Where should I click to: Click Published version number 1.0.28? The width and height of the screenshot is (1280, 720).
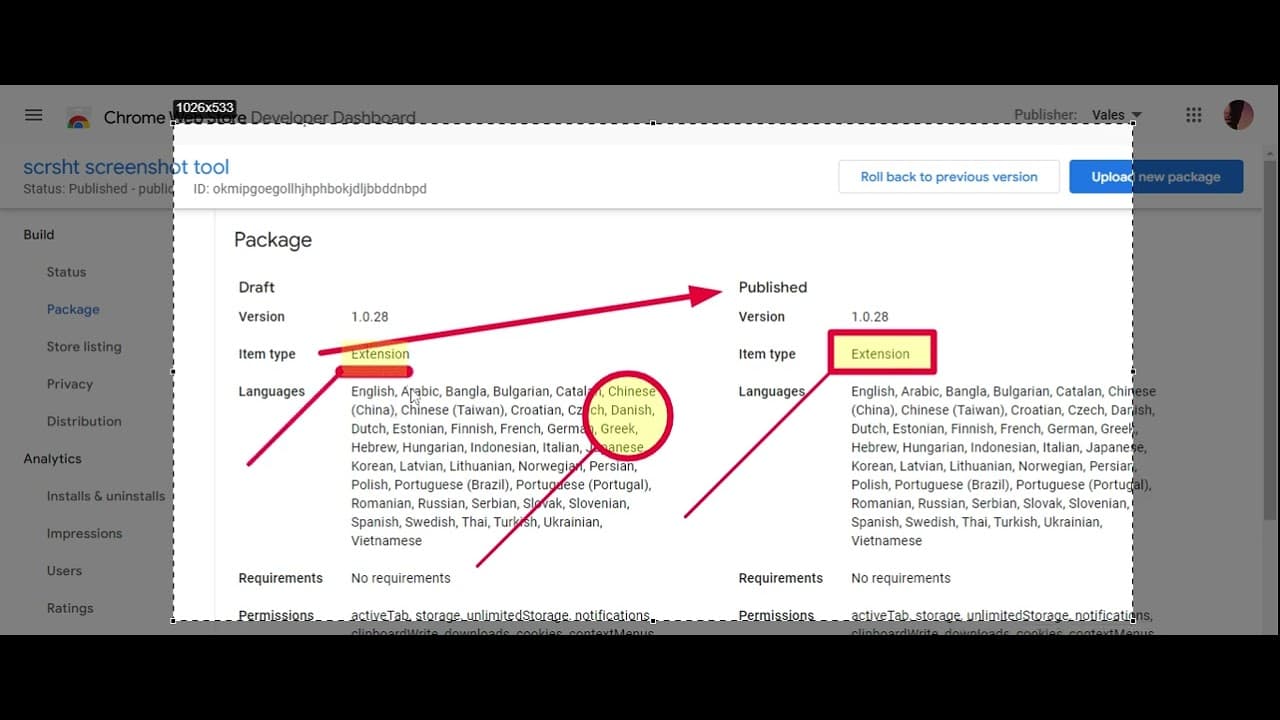pyautogui.click(x=870, y=316)
